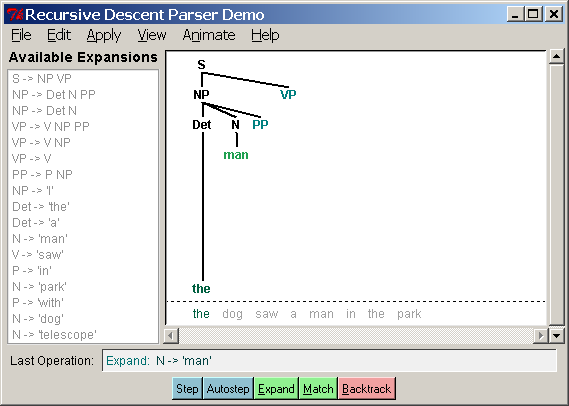Open the File menu

click(x=21, y=35)
